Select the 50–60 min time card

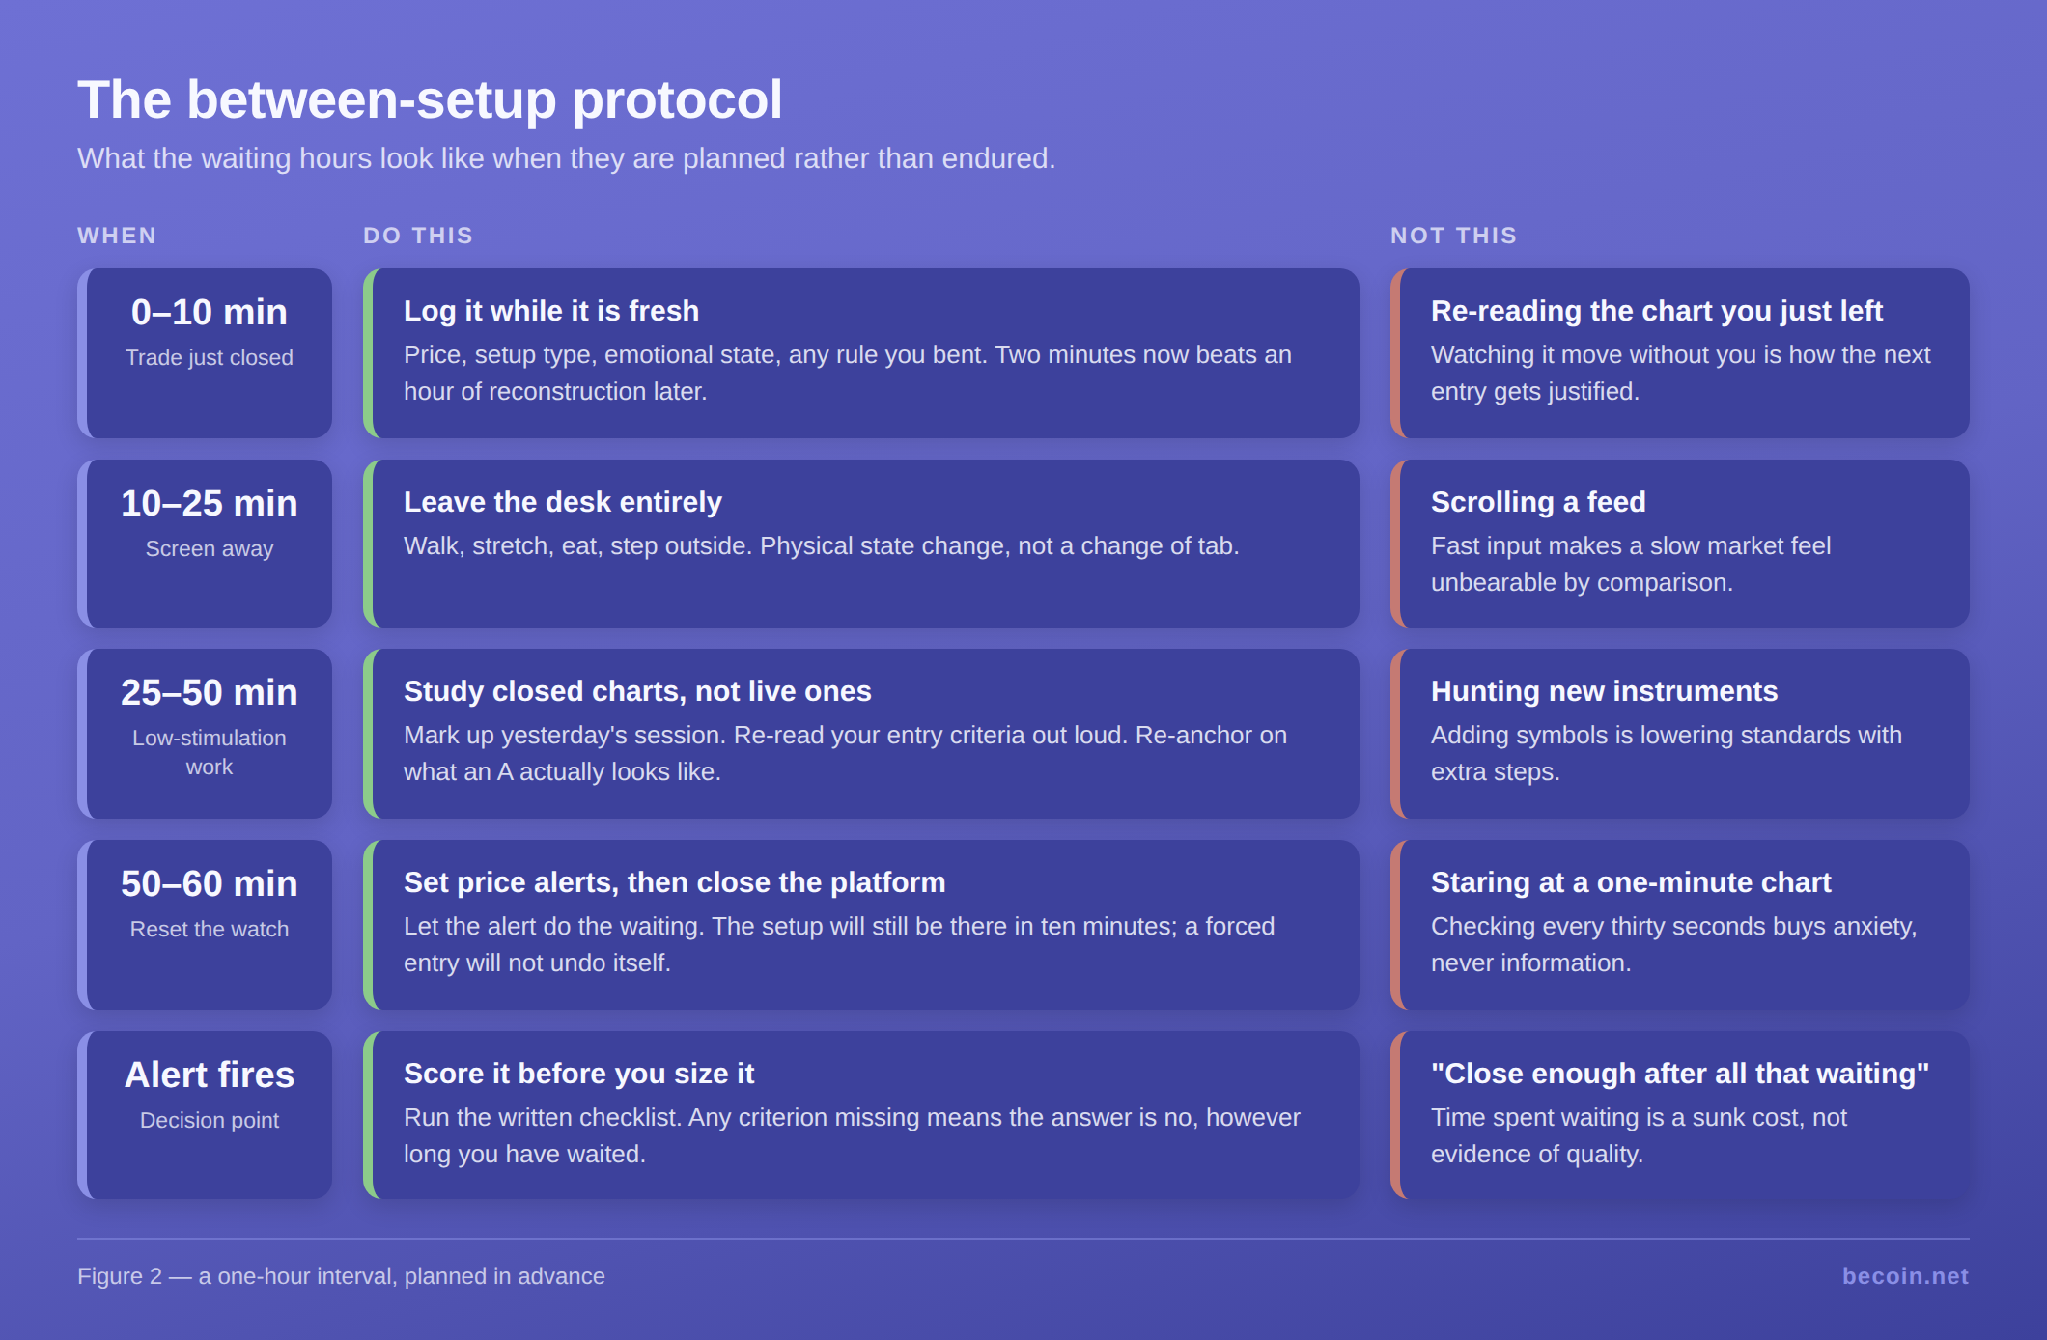(205, 925)
